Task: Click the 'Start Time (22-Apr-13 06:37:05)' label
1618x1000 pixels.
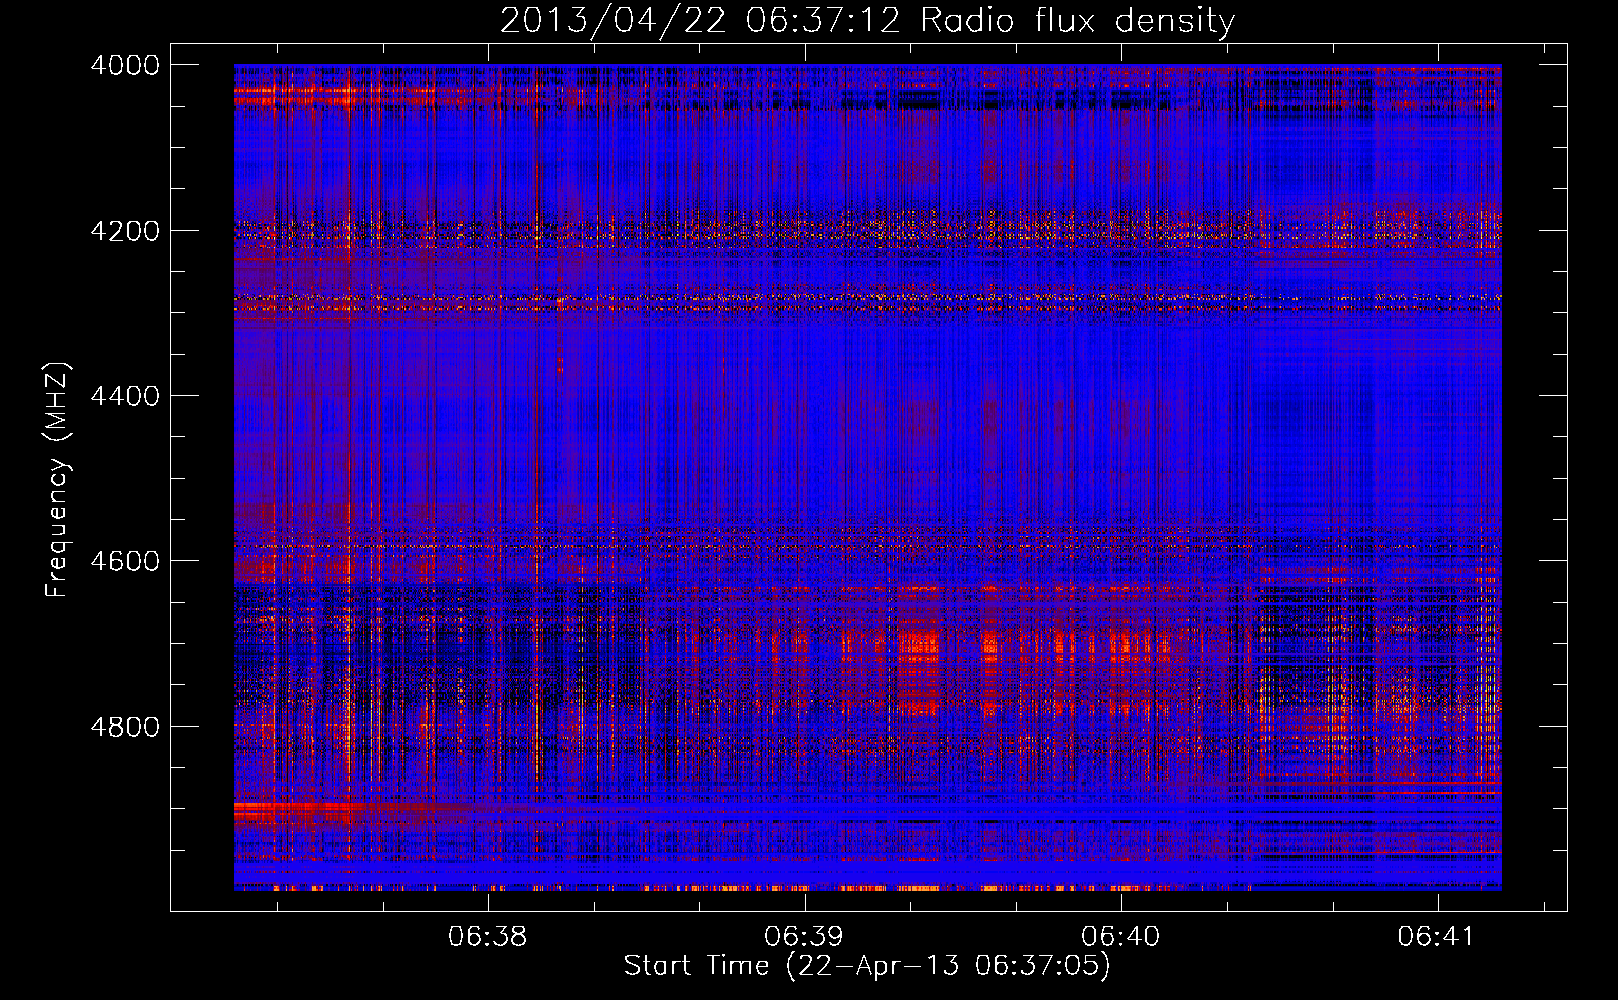Action: pos(867,966)
